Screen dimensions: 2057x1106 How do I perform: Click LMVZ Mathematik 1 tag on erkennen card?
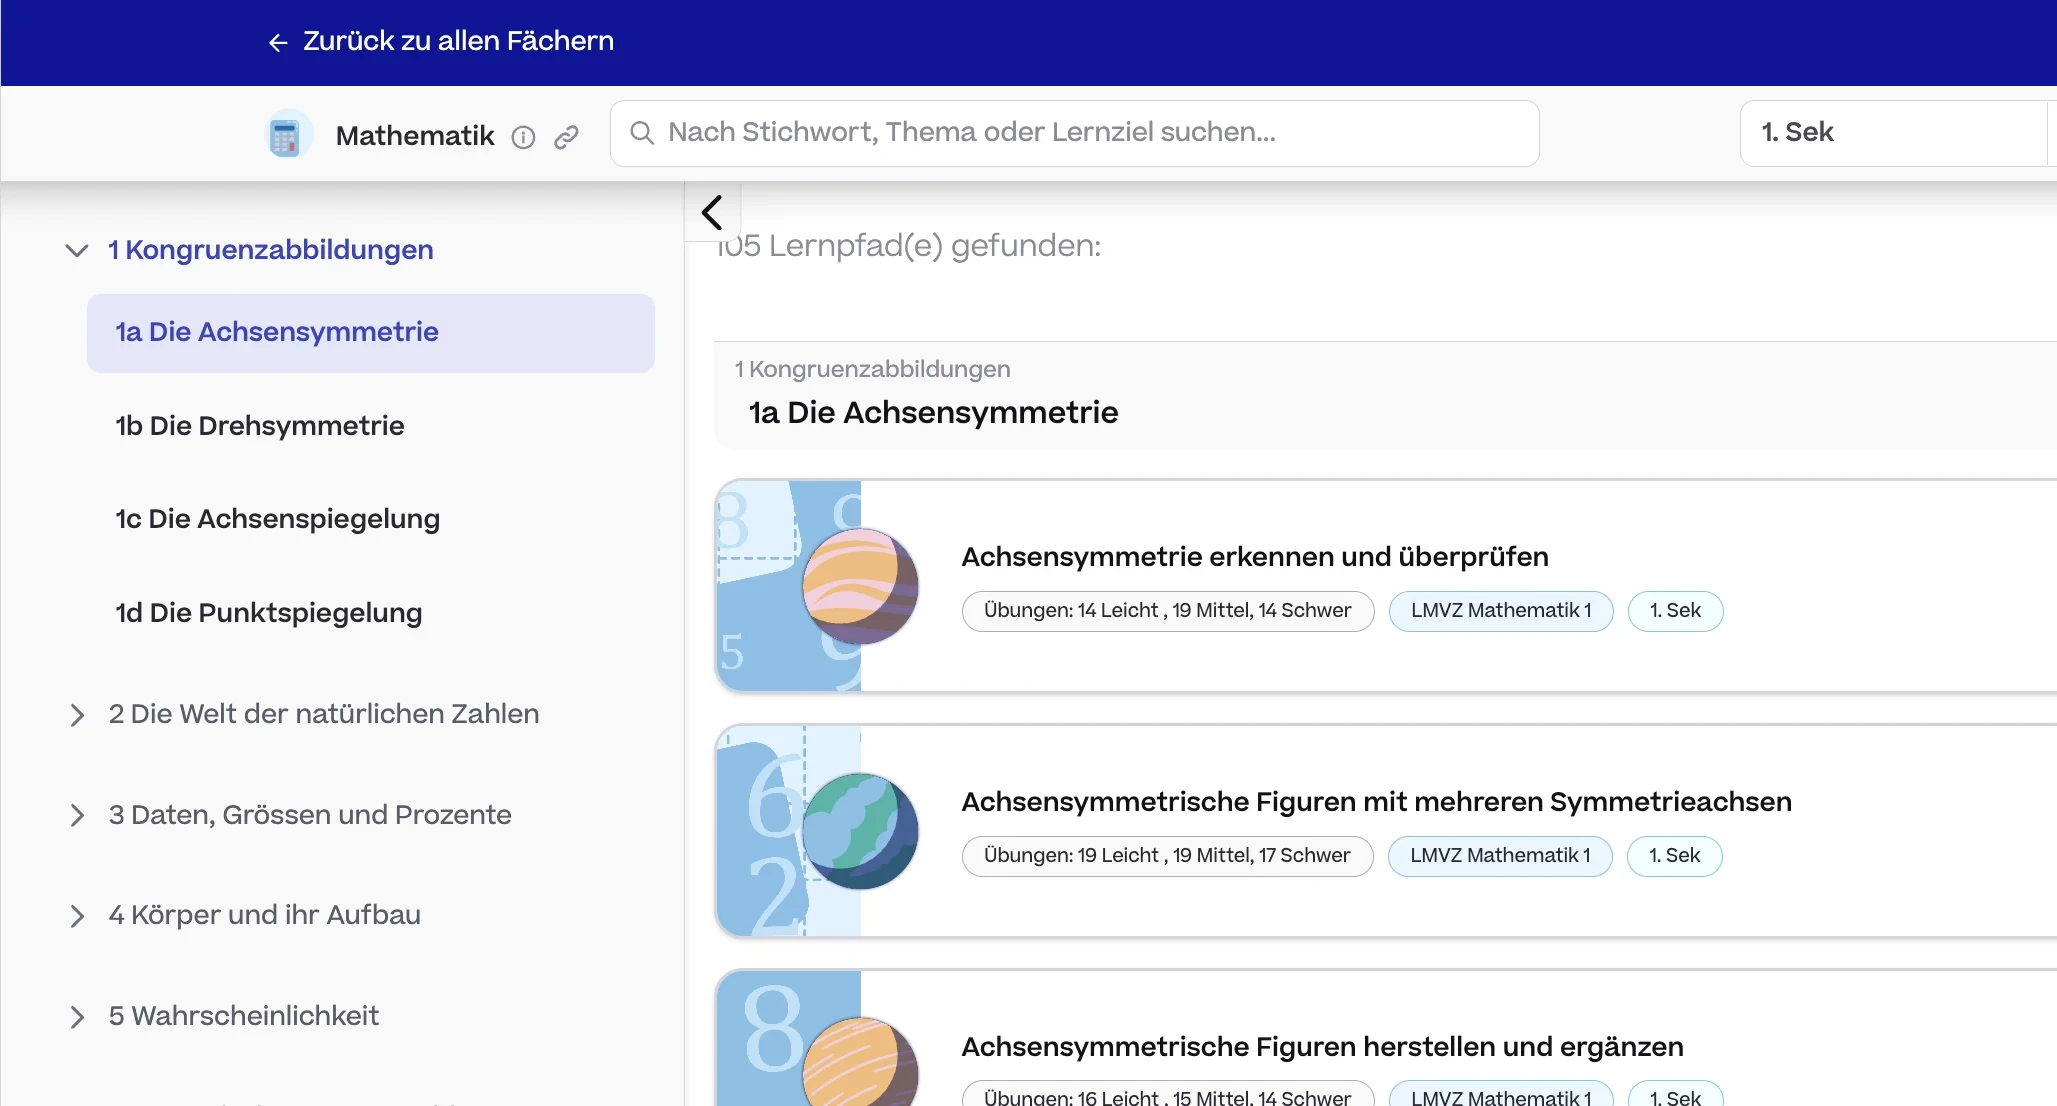pos(1501,611)
